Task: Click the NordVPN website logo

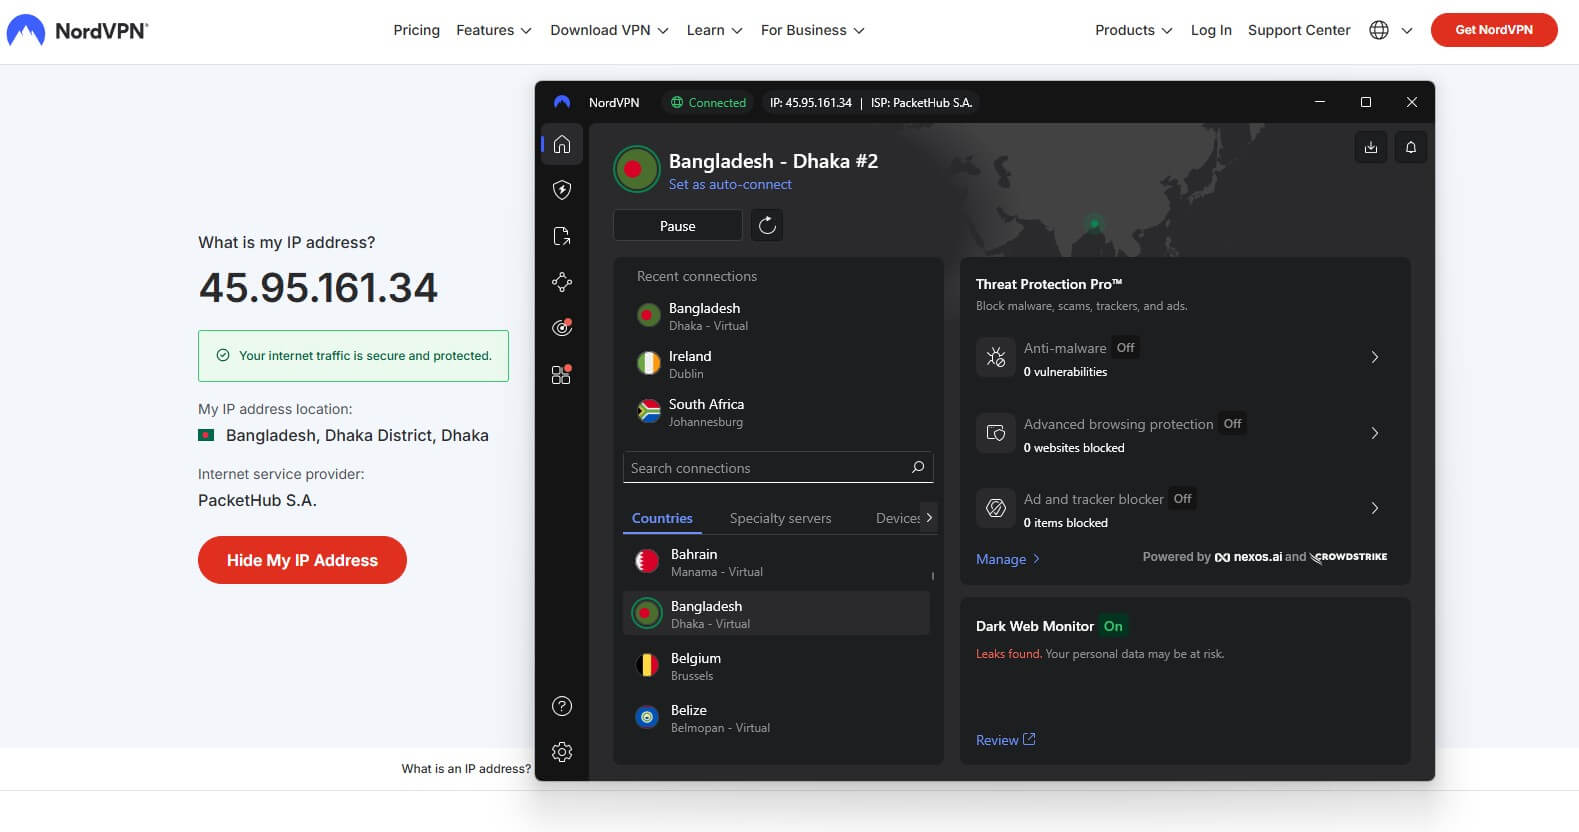Action: [x=77, y=30]
